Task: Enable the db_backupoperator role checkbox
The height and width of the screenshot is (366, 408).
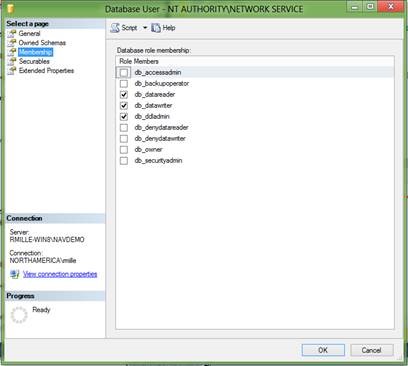Action: (x=124, y=83)
